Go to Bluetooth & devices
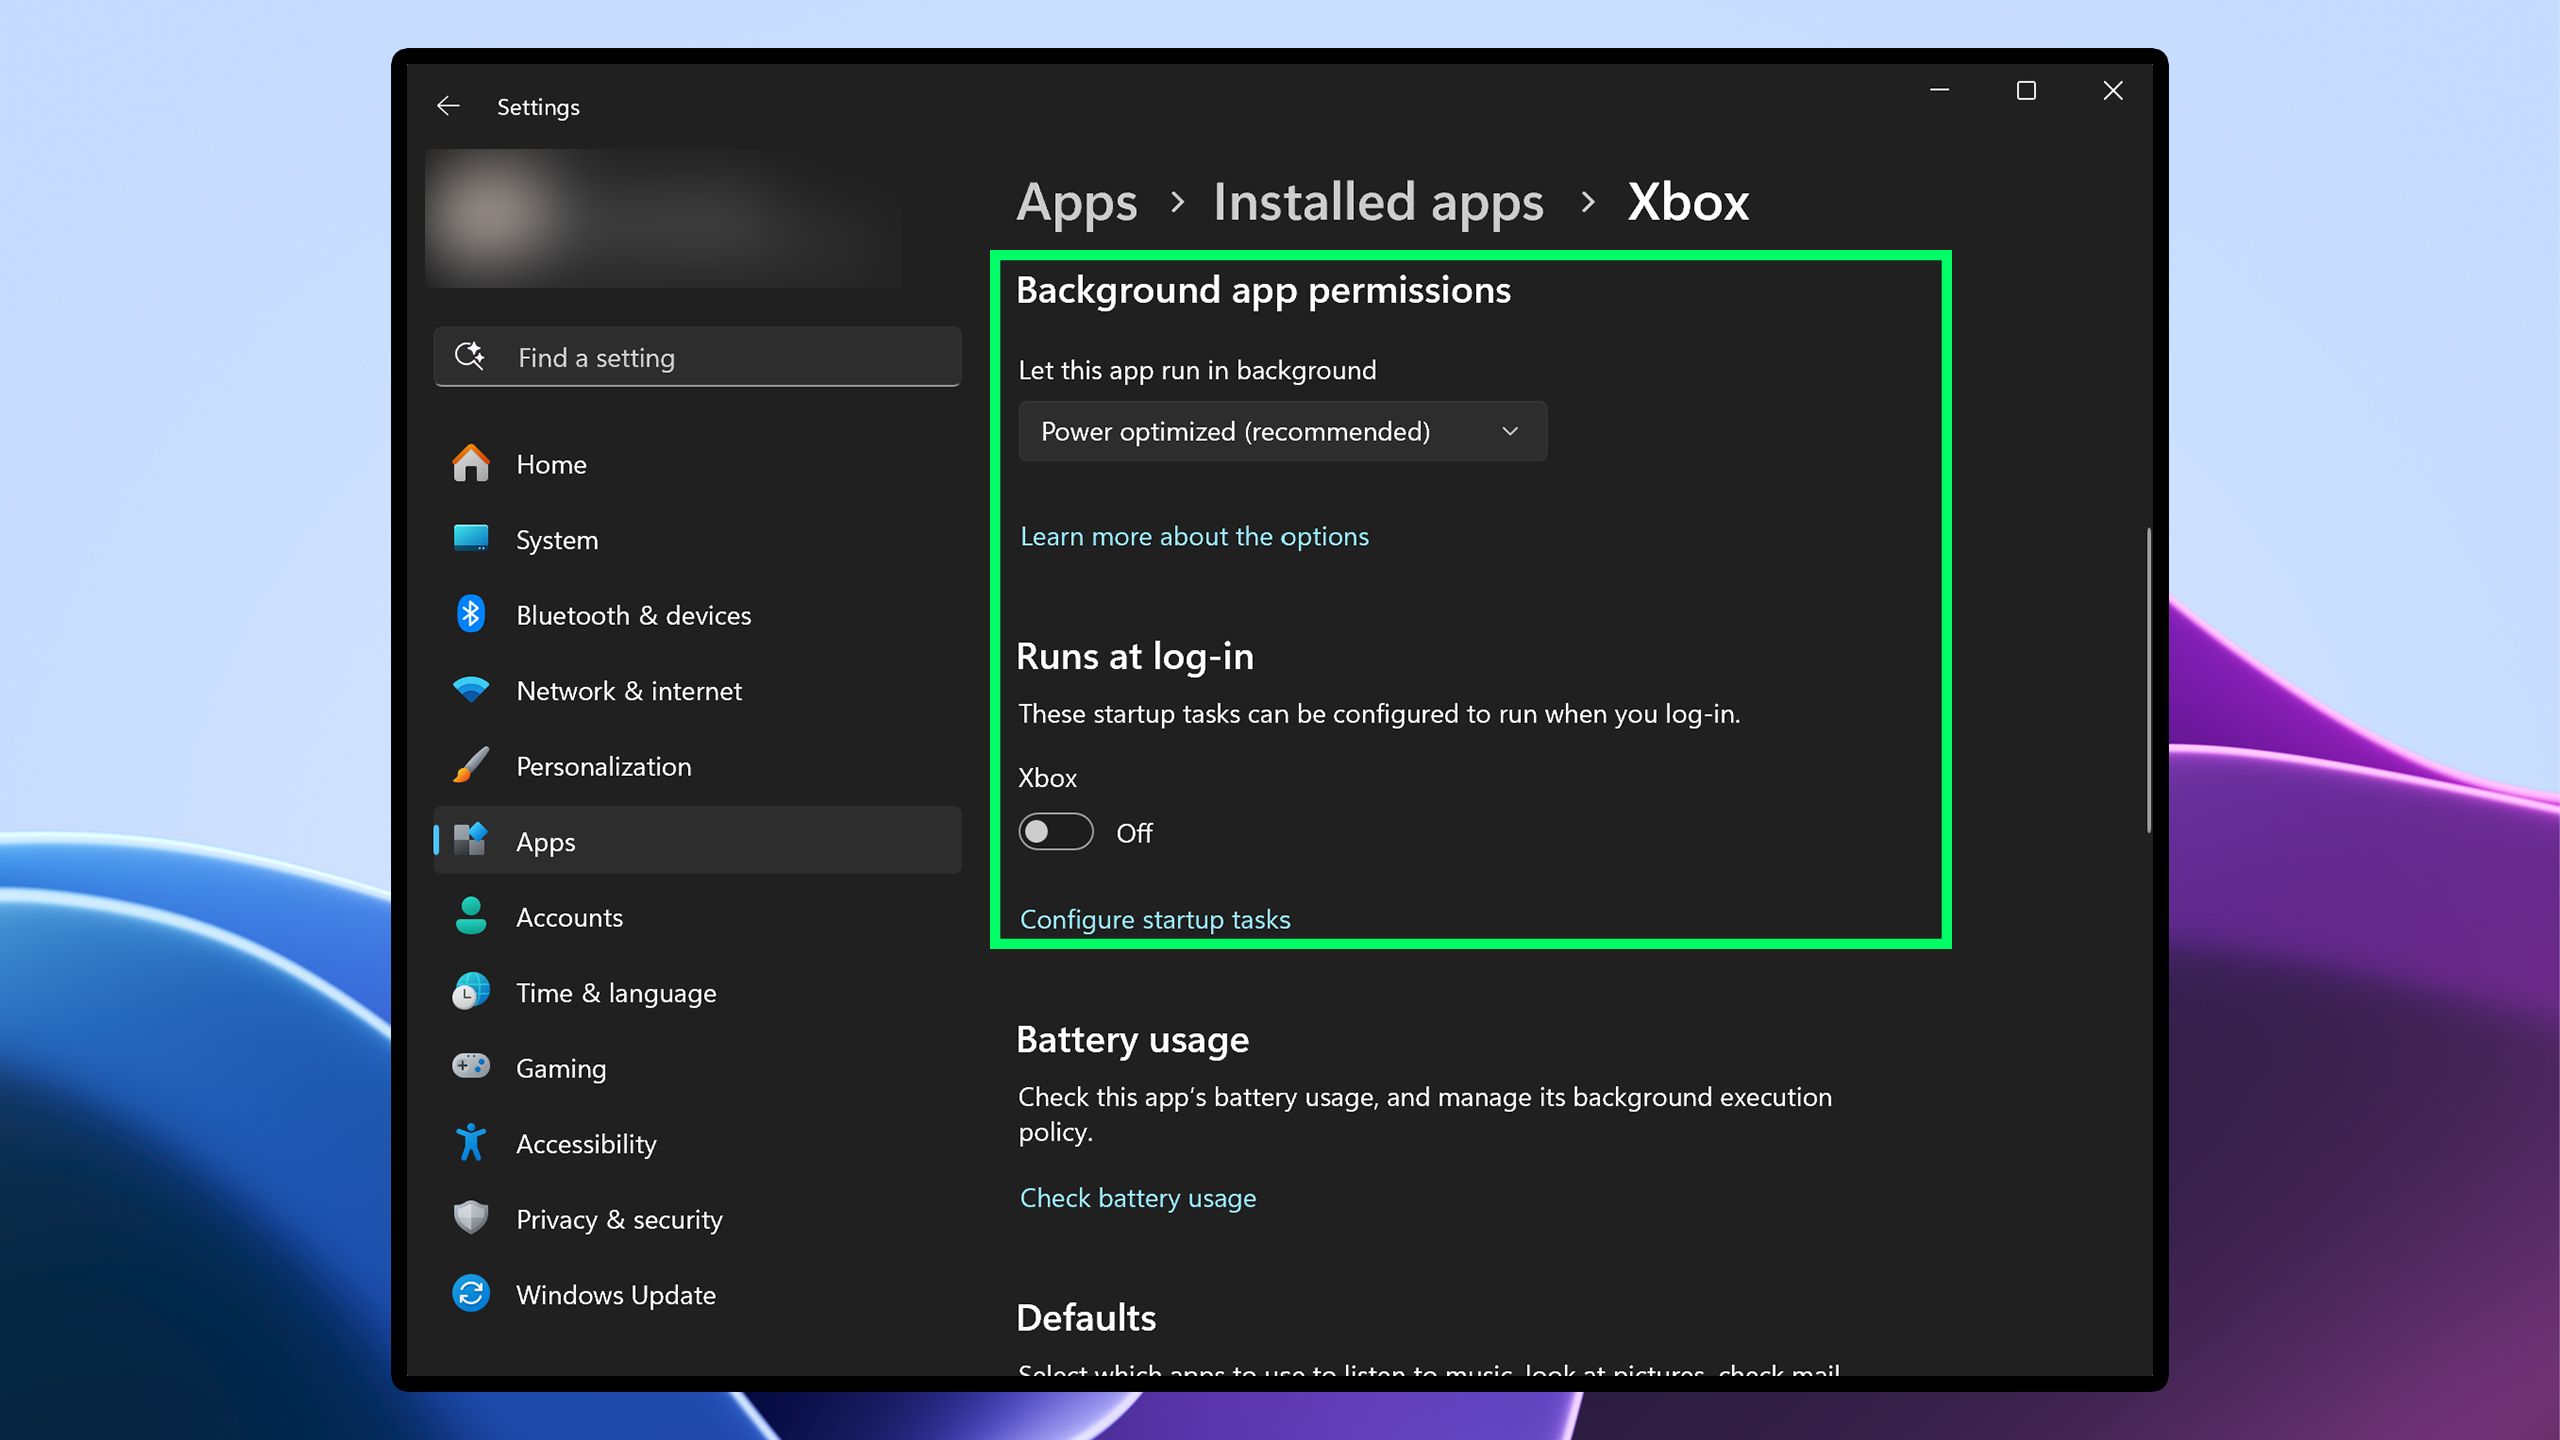2560x1440 pixels. (x=697, y=615)
